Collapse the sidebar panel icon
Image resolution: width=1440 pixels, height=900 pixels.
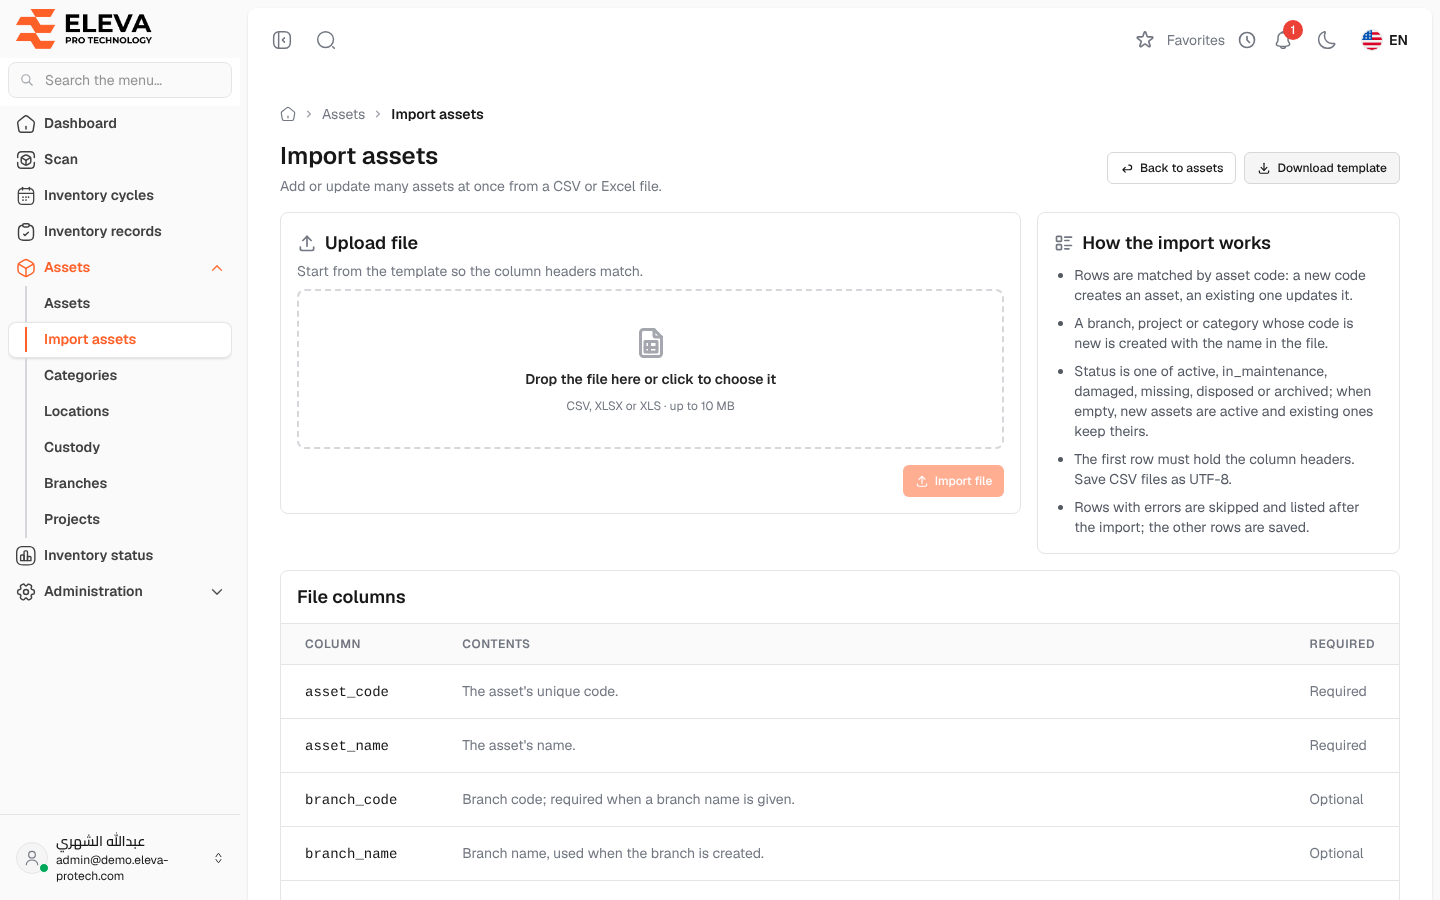point(282,40)
